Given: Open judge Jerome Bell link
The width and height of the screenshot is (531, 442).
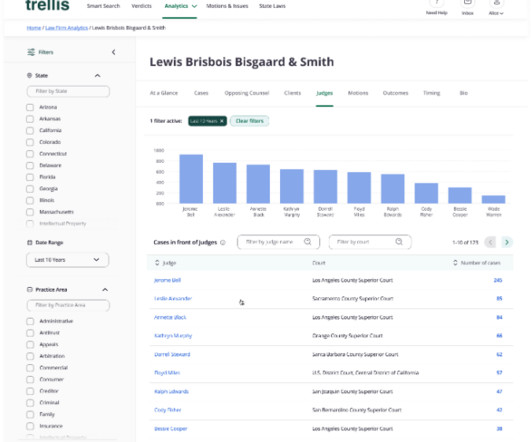Looking at the screenshot, I should (x=167, y=280).
